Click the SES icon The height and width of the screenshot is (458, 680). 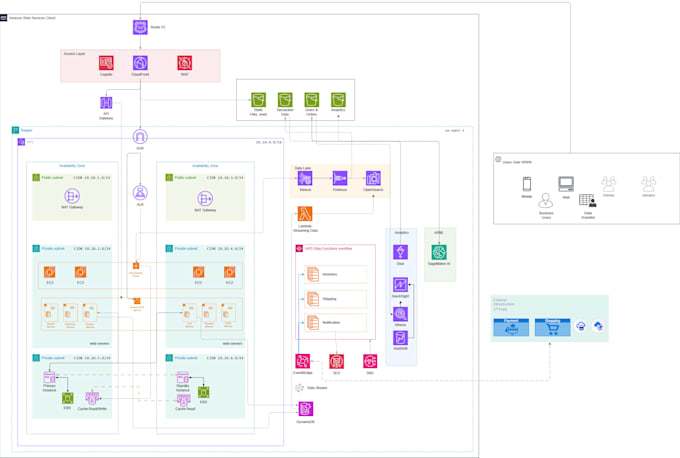point(337,361)
